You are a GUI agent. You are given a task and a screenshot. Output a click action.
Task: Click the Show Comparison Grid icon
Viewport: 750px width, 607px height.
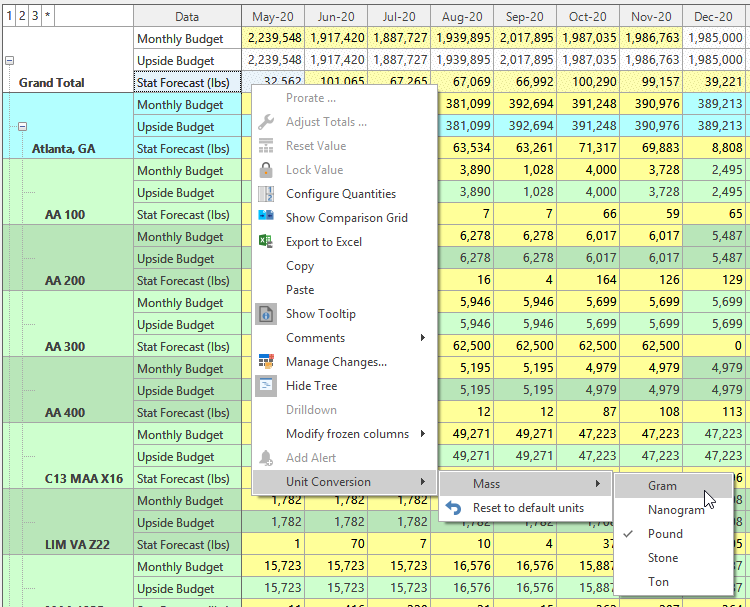pos(266,215)
